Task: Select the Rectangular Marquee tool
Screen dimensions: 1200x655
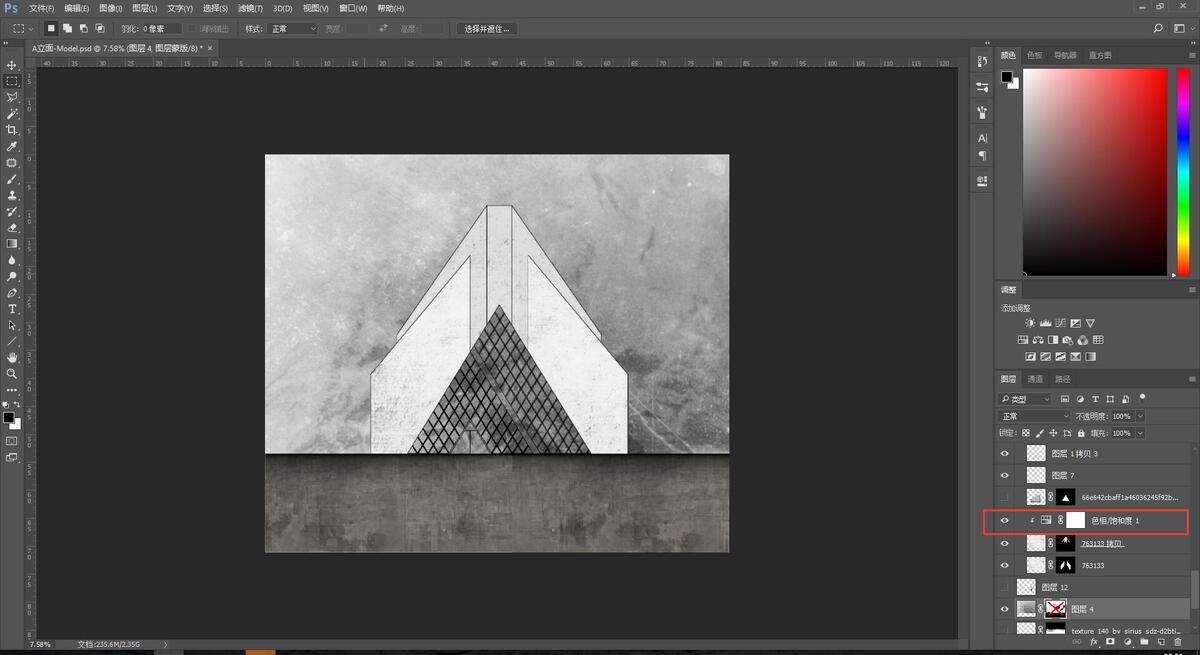Action: pyautogui.click(x=12, y=81)
